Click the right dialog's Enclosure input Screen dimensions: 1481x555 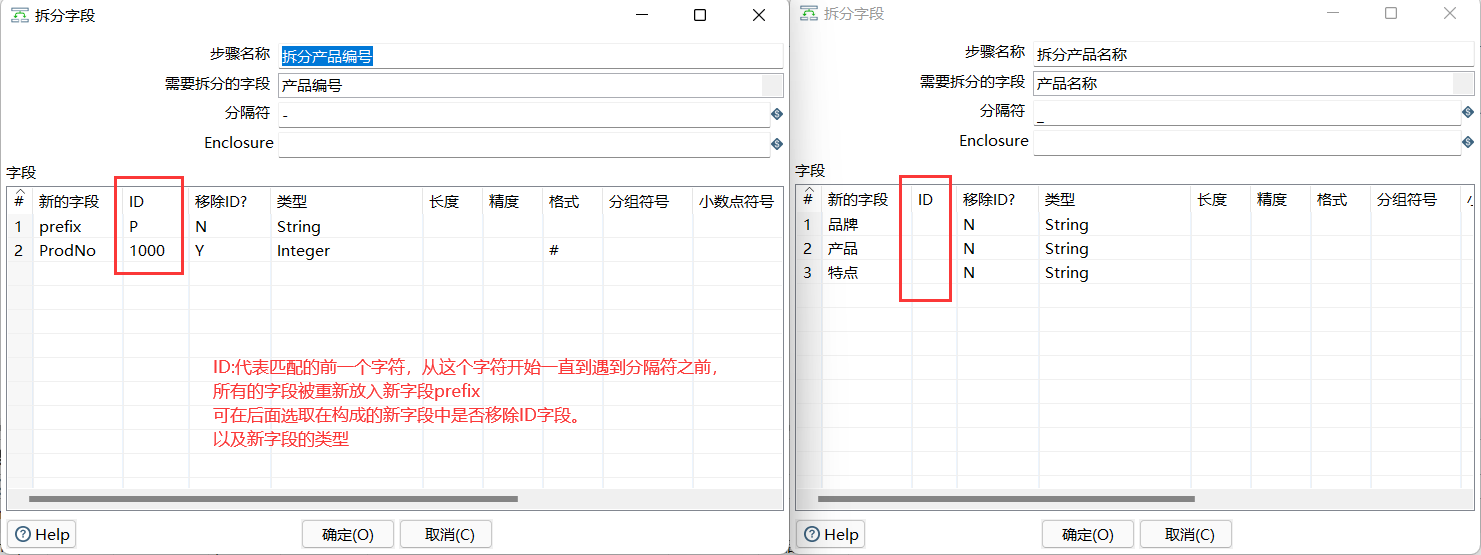(1247, 142)
